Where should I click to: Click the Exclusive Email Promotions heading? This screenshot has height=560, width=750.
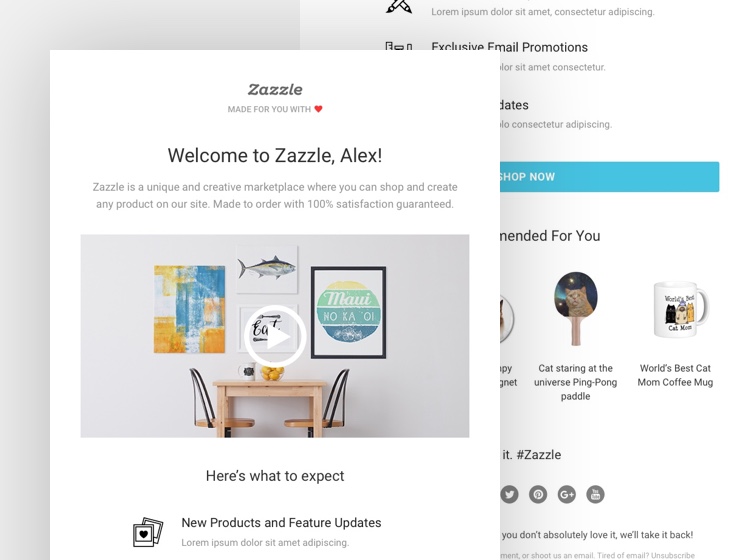coord(509,47)
